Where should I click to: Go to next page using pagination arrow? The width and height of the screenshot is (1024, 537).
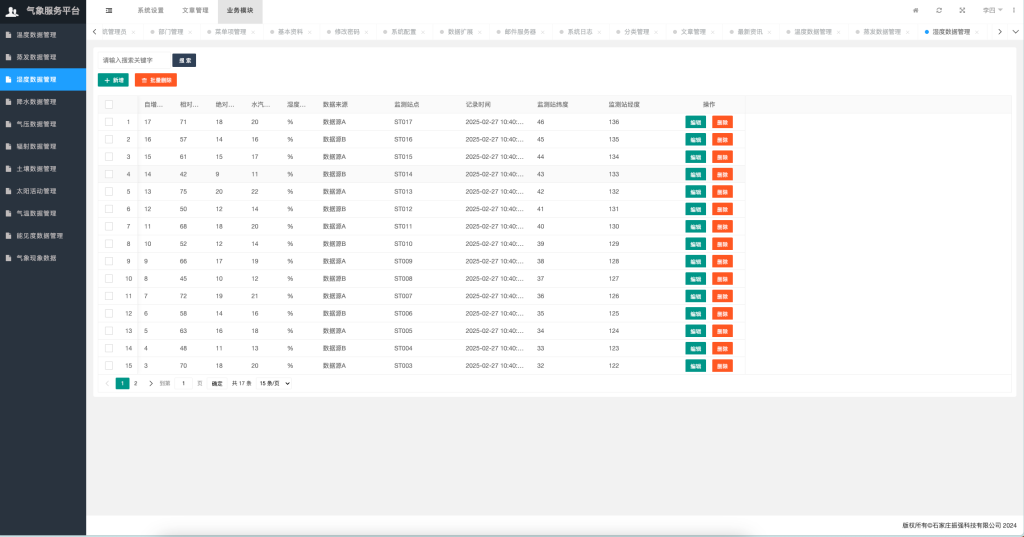(x=151, y=383)
